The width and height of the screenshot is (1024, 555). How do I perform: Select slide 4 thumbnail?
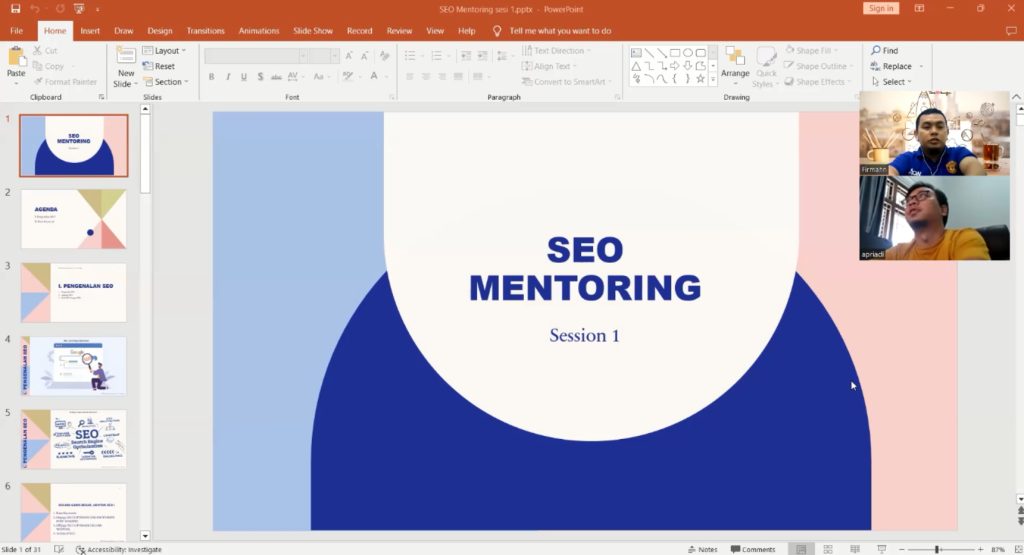click(73, 366)
